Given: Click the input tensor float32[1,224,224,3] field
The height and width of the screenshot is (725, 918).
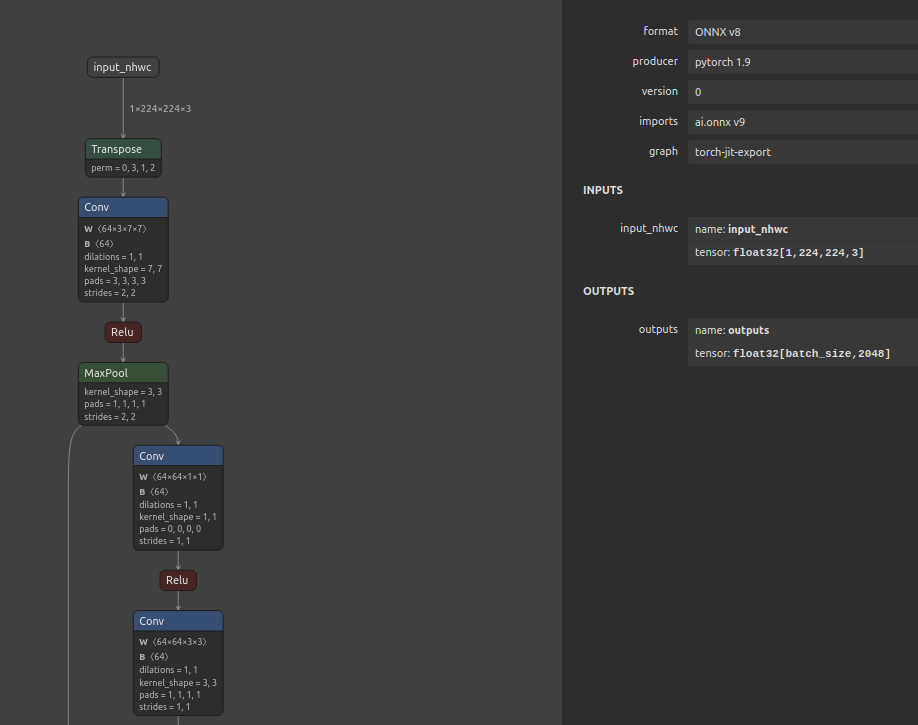Looking at the screenshot, I should (x=802, y=253).
